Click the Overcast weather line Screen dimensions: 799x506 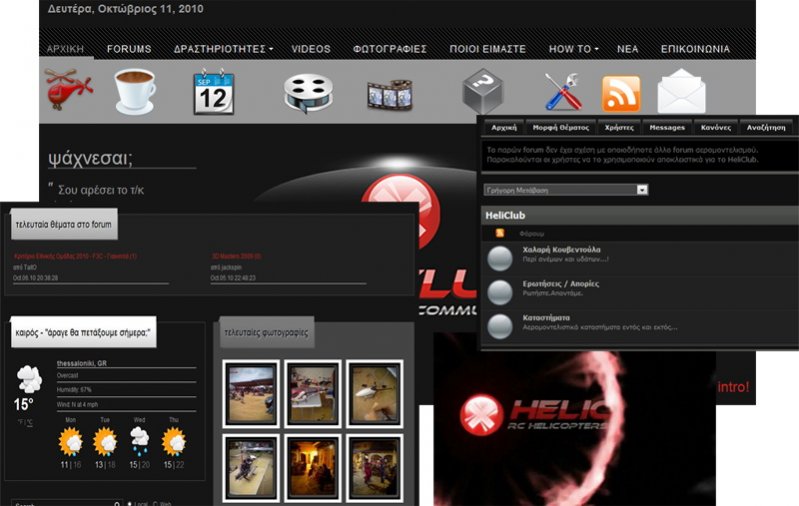[67, 376]
